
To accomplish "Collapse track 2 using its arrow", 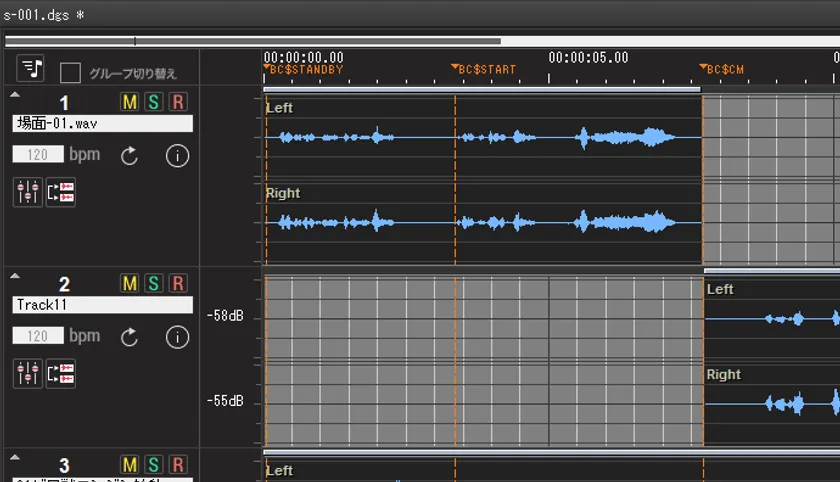I will (x=15, y=276).
